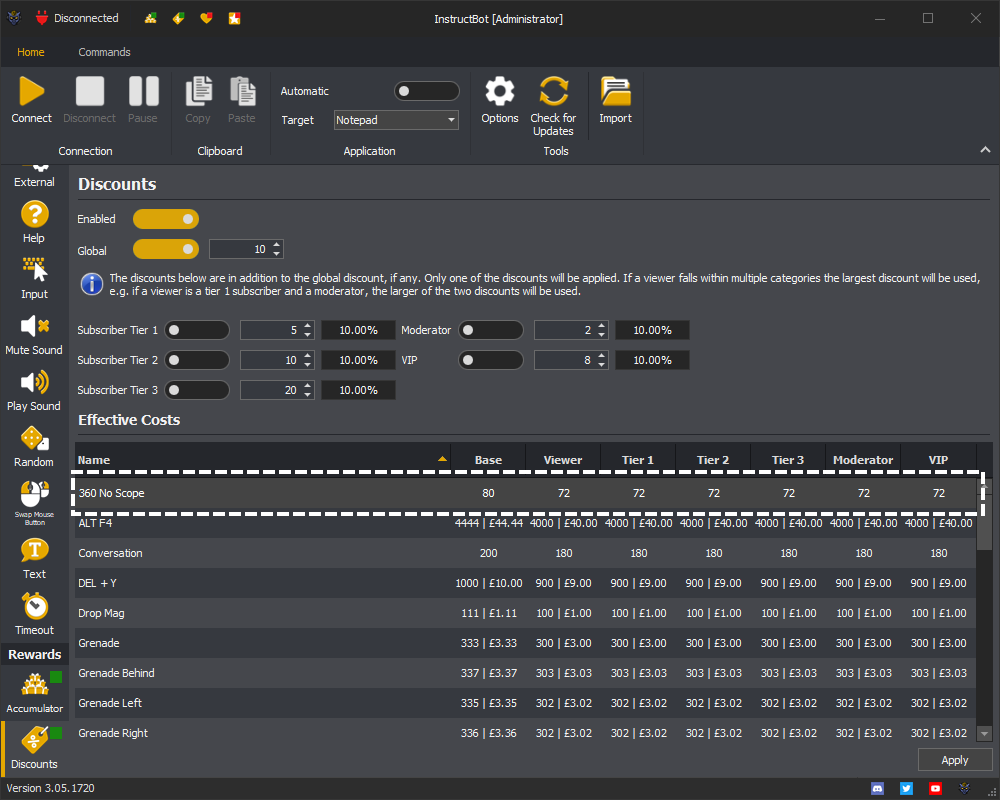This screenshot has height=800, width=1000.
Task: Enable Subscriber Tier 3 discount toggle
Action: click(x=197, y=390)
